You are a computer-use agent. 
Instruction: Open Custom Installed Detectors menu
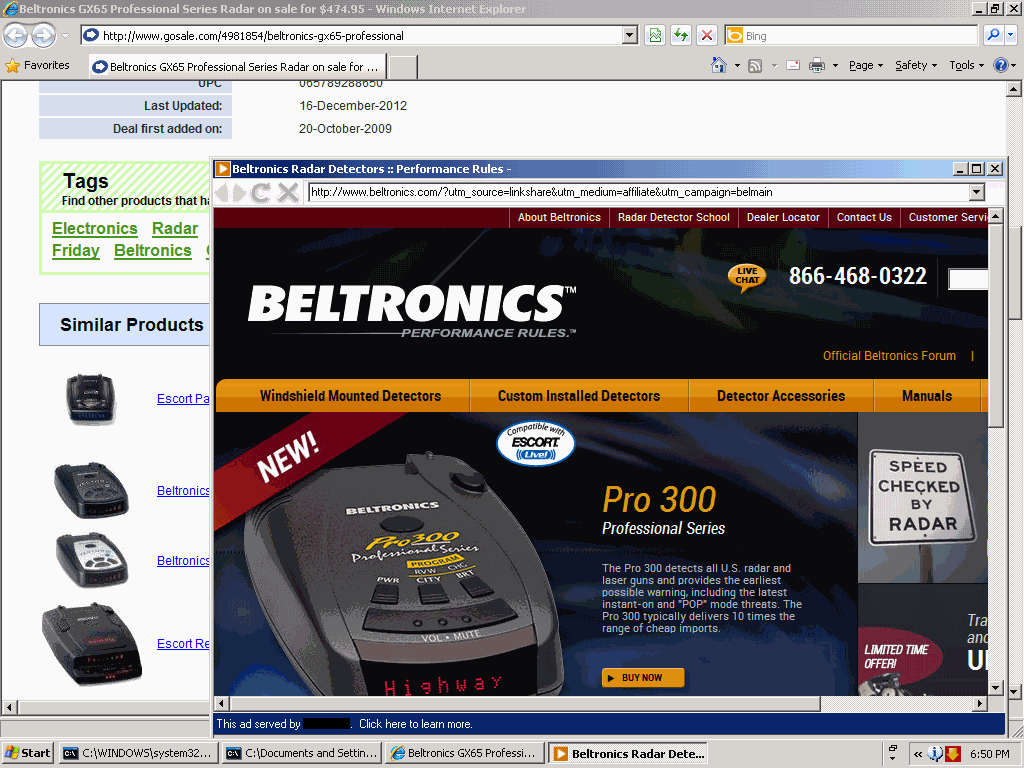pos(579,396)
